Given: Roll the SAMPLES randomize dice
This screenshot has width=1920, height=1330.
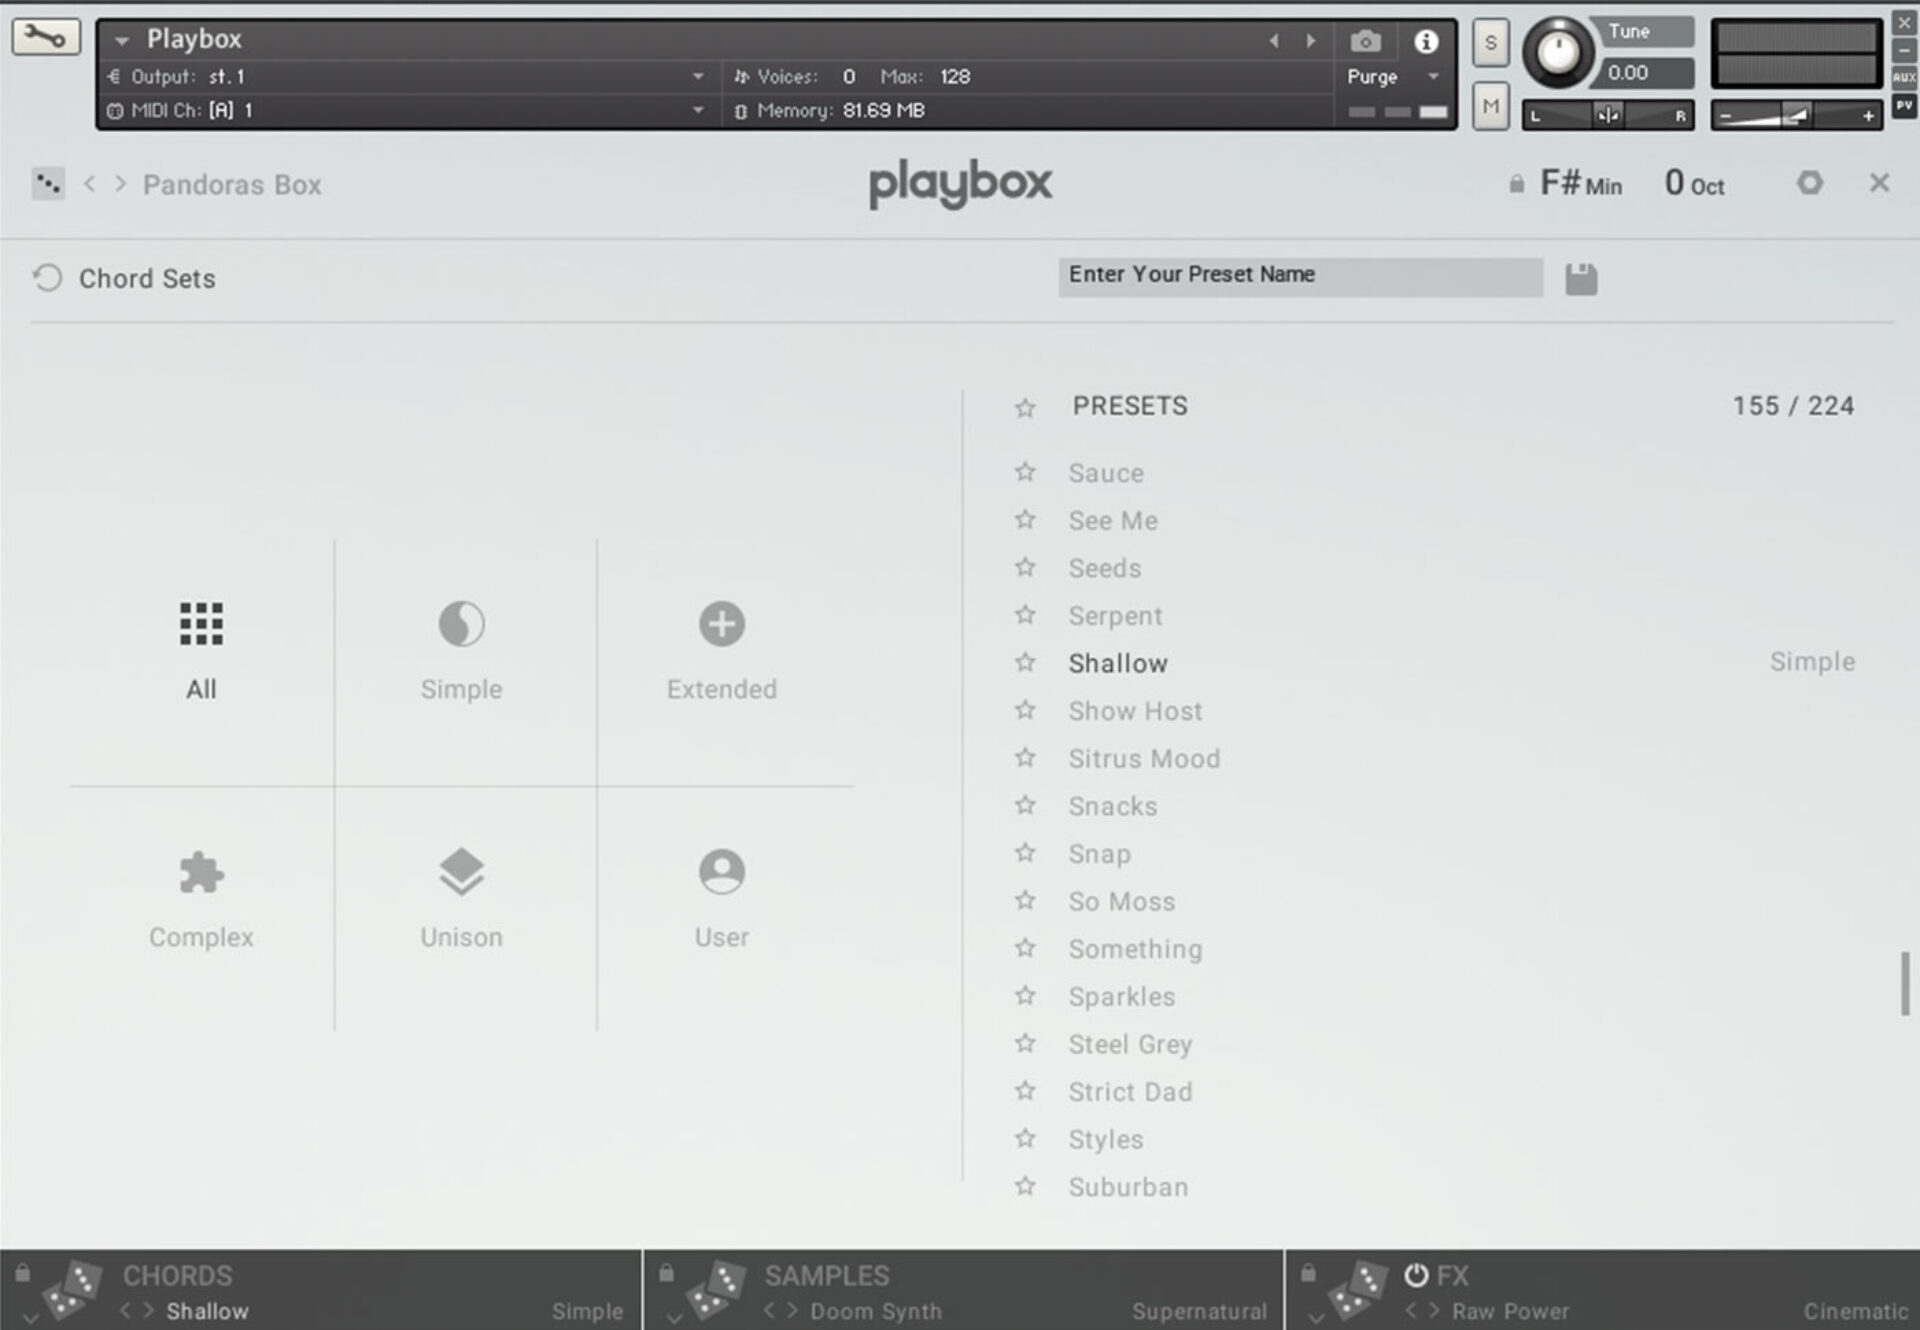Looking at the screenshot, I should (718, 1290).
